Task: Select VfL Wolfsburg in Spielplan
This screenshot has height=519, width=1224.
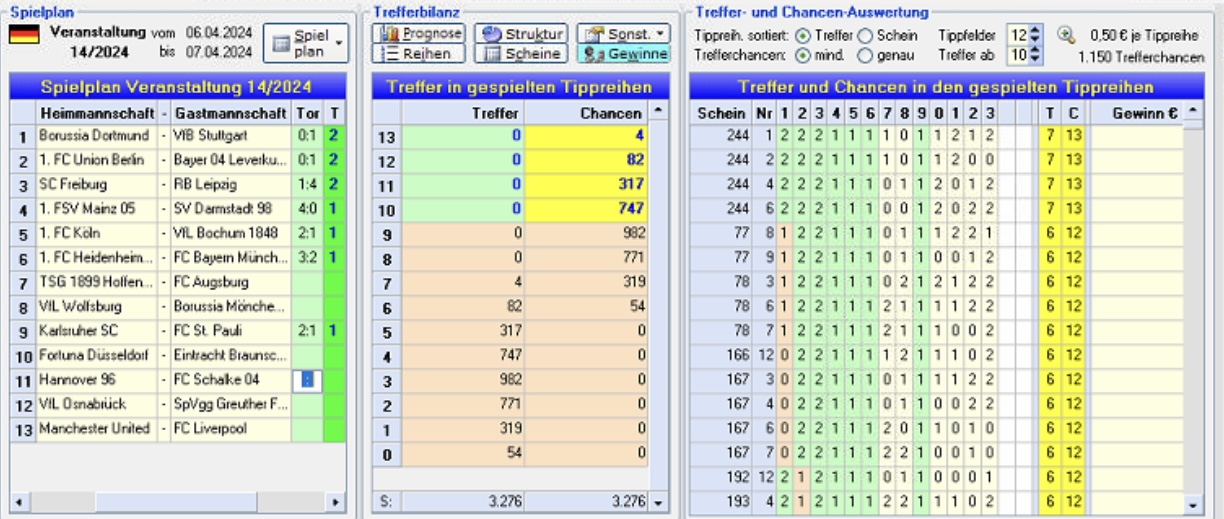Action: tap(96, 306)
